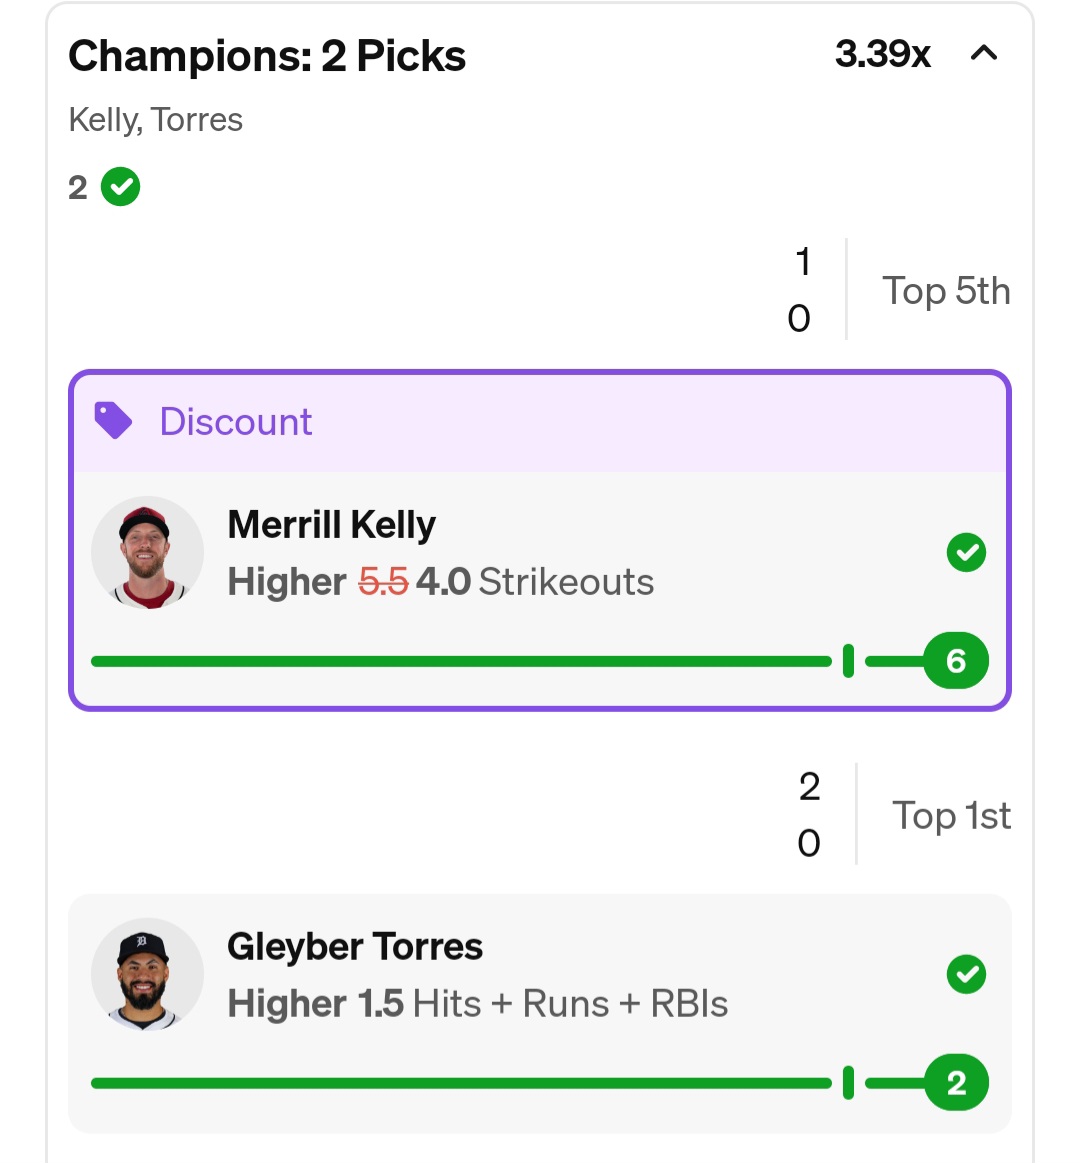
Task: Click Merrill Kelly's player headshot
Action: (147, 553)
